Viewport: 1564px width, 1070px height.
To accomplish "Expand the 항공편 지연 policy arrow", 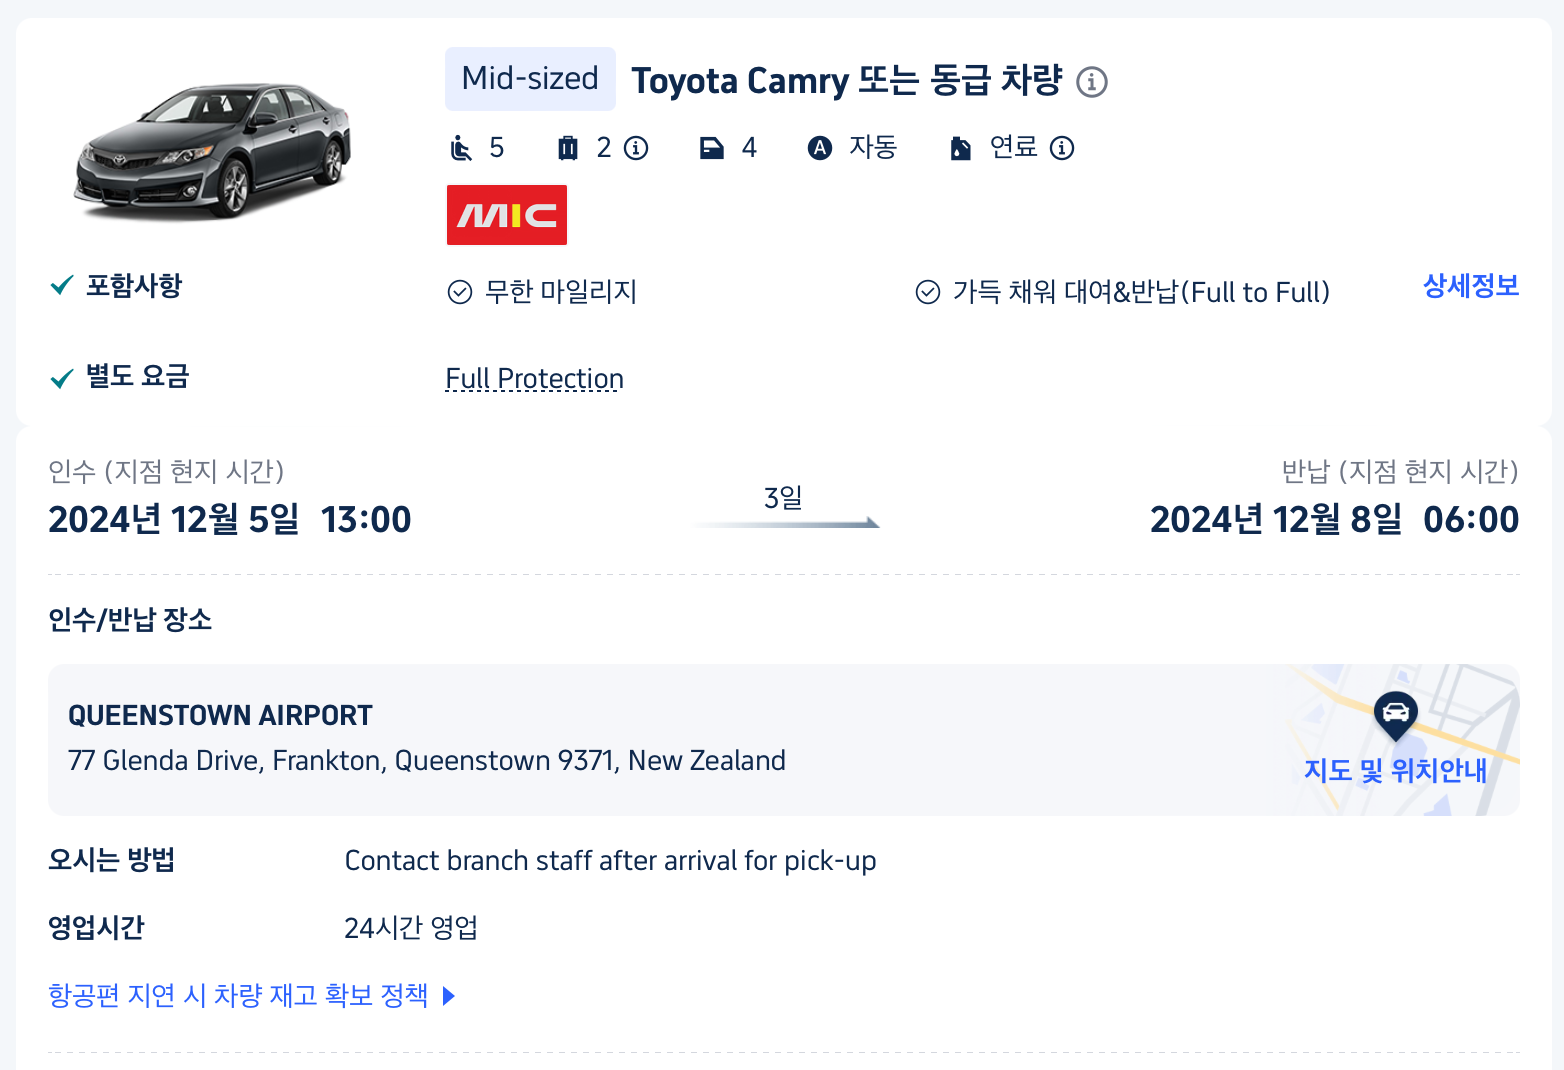I will pyautogui.click(x=449, y=996).
